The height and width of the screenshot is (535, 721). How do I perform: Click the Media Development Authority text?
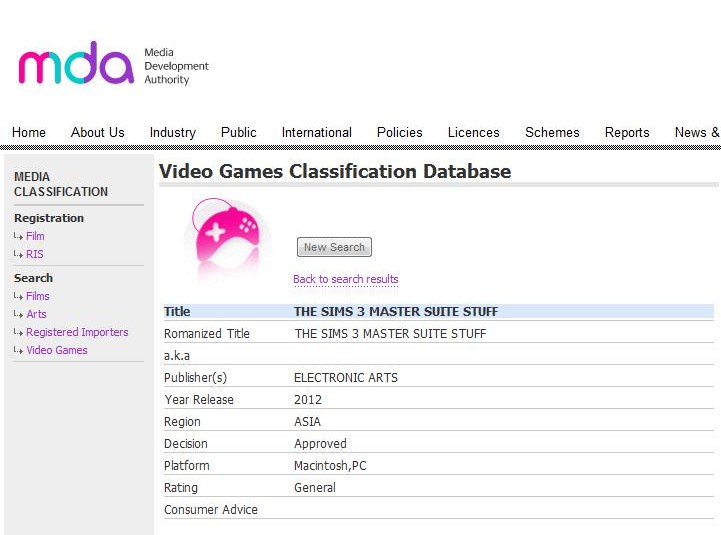tap(176, 66)
